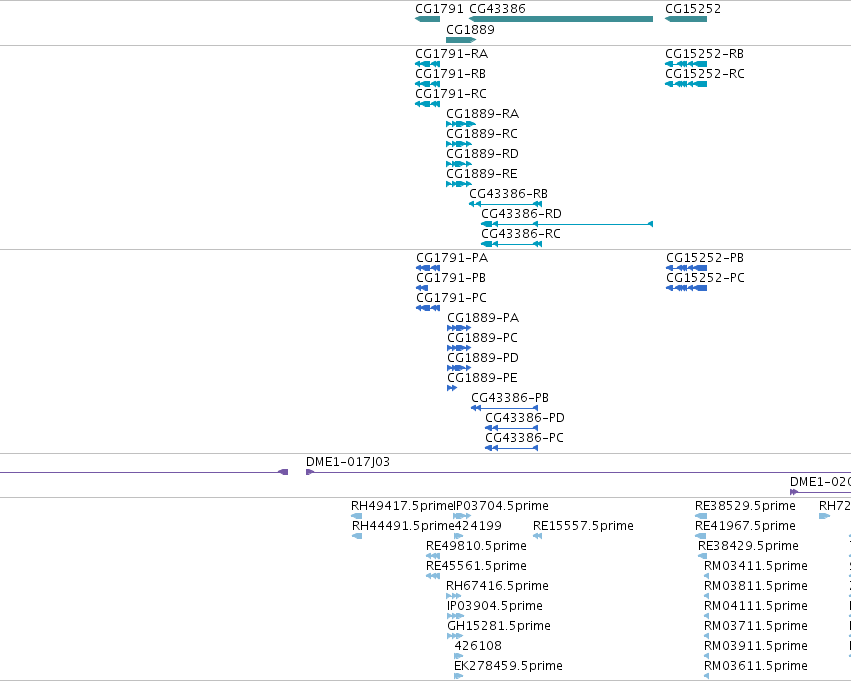
Task: Open EST RM03411.5prime
Action: [756, 567]
